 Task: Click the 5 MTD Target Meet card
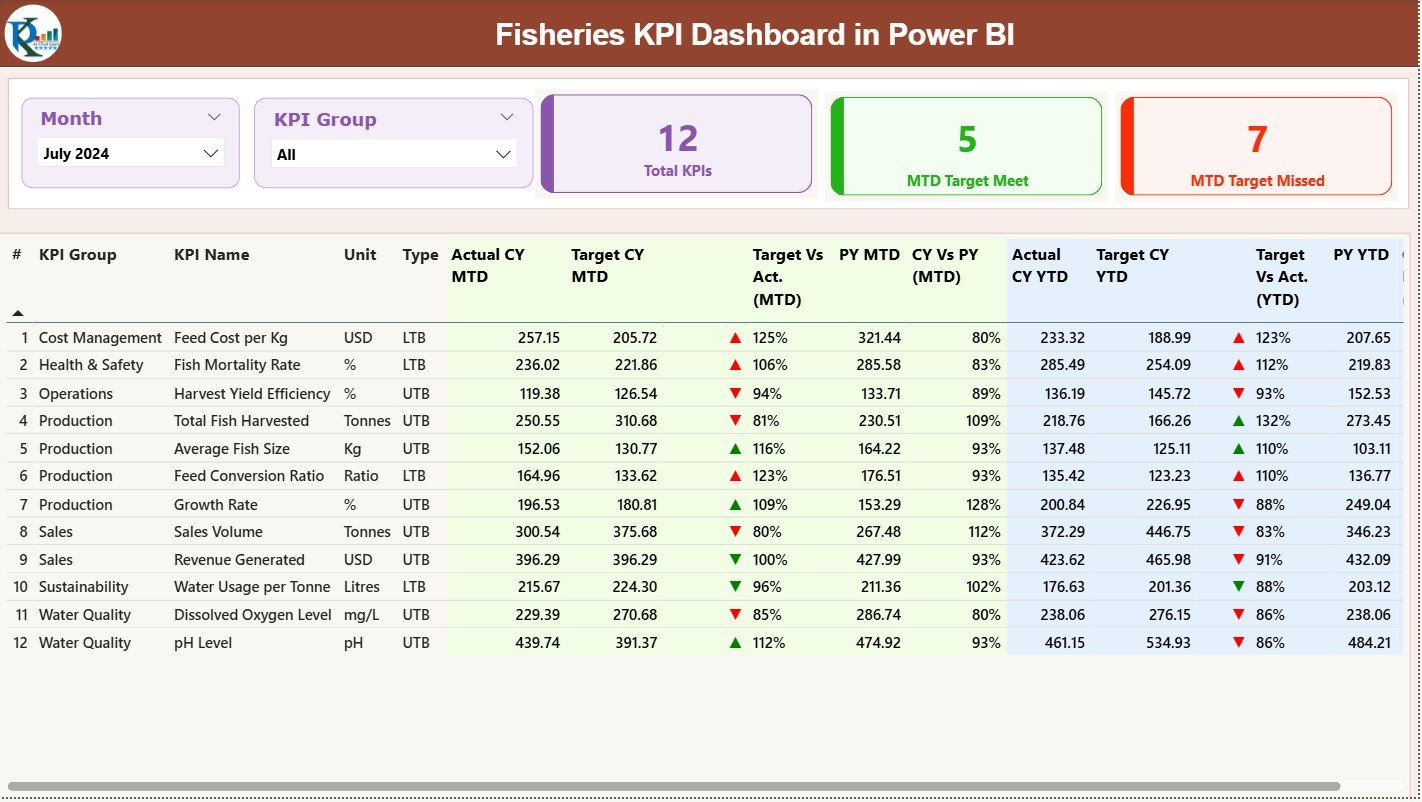coord(965,143)
